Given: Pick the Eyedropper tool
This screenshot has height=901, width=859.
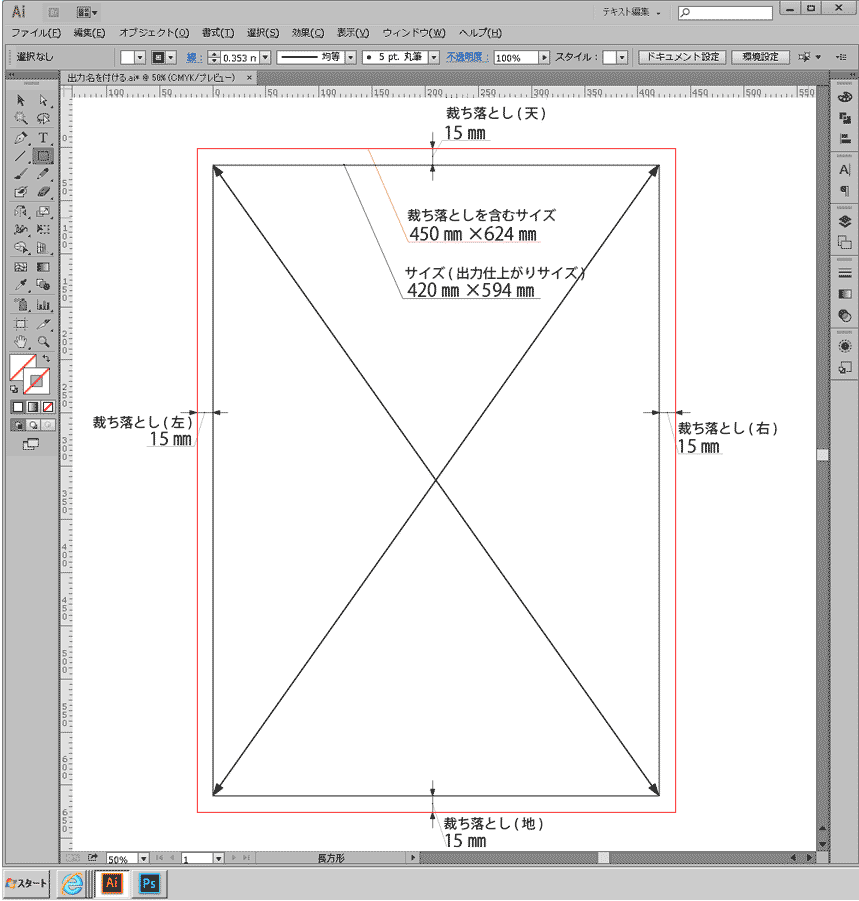Looking at the screenshot, I should click(x=21, y=286).
